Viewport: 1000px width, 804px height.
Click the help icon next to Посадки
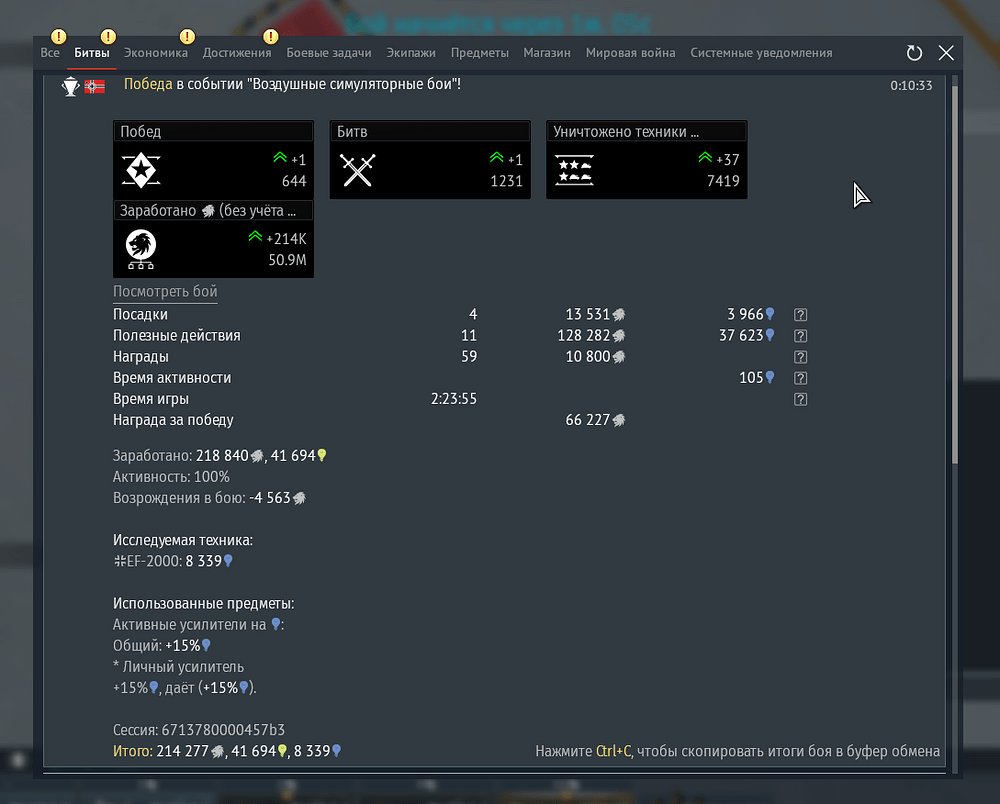(x=800, y=314)
